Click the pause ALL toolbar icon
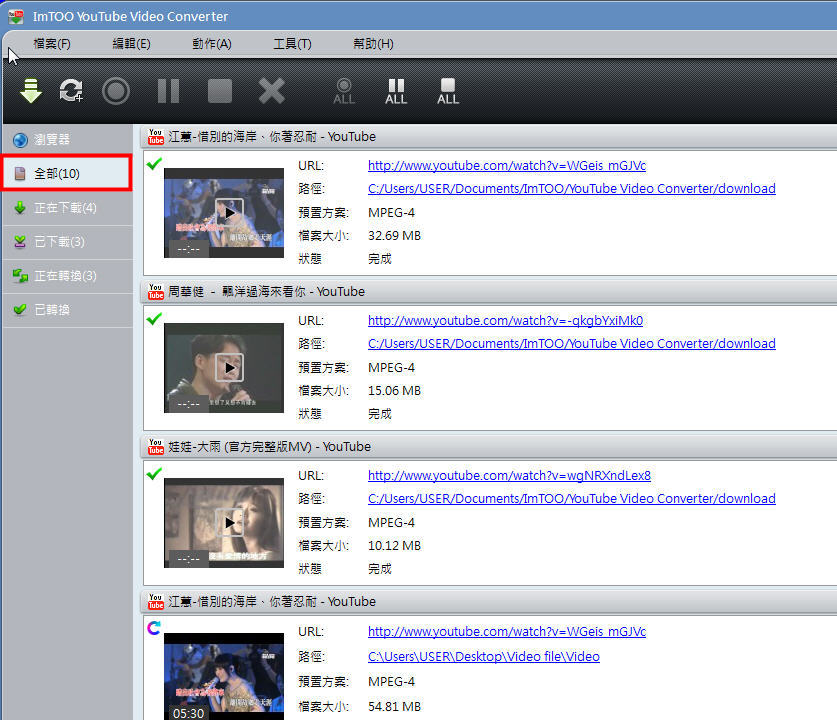Image resolution: width=837 pixels, height=720 pixels. point(396,91)
